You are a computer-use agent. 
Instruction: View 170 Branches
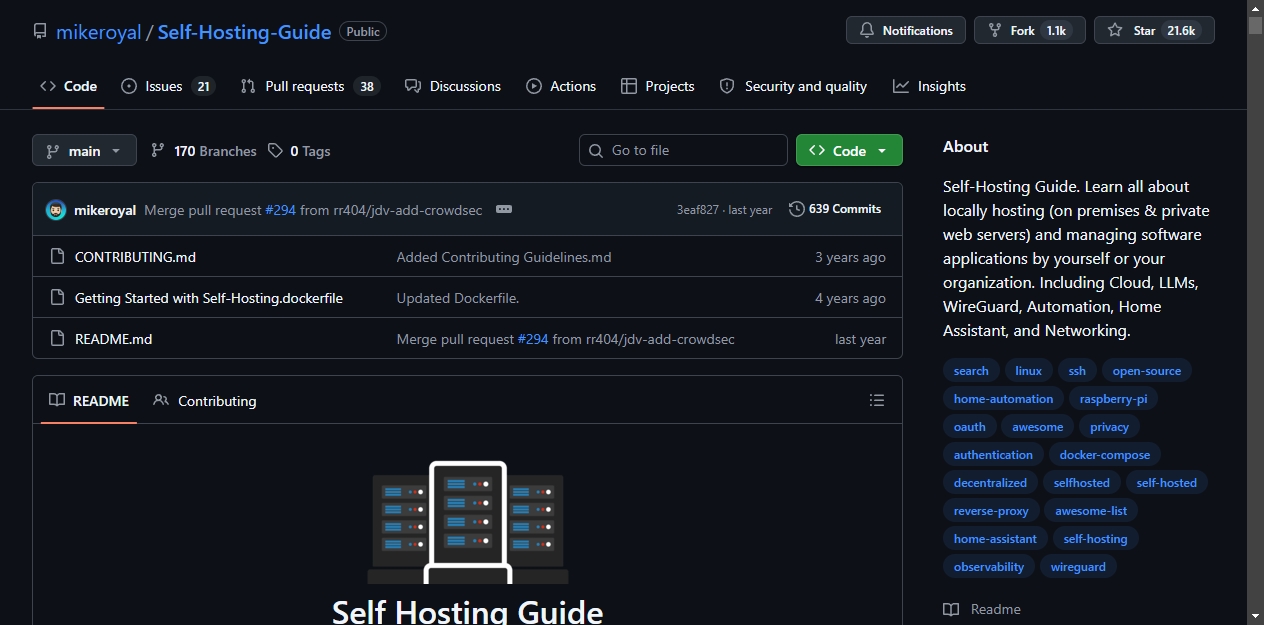tap(204, 151)
